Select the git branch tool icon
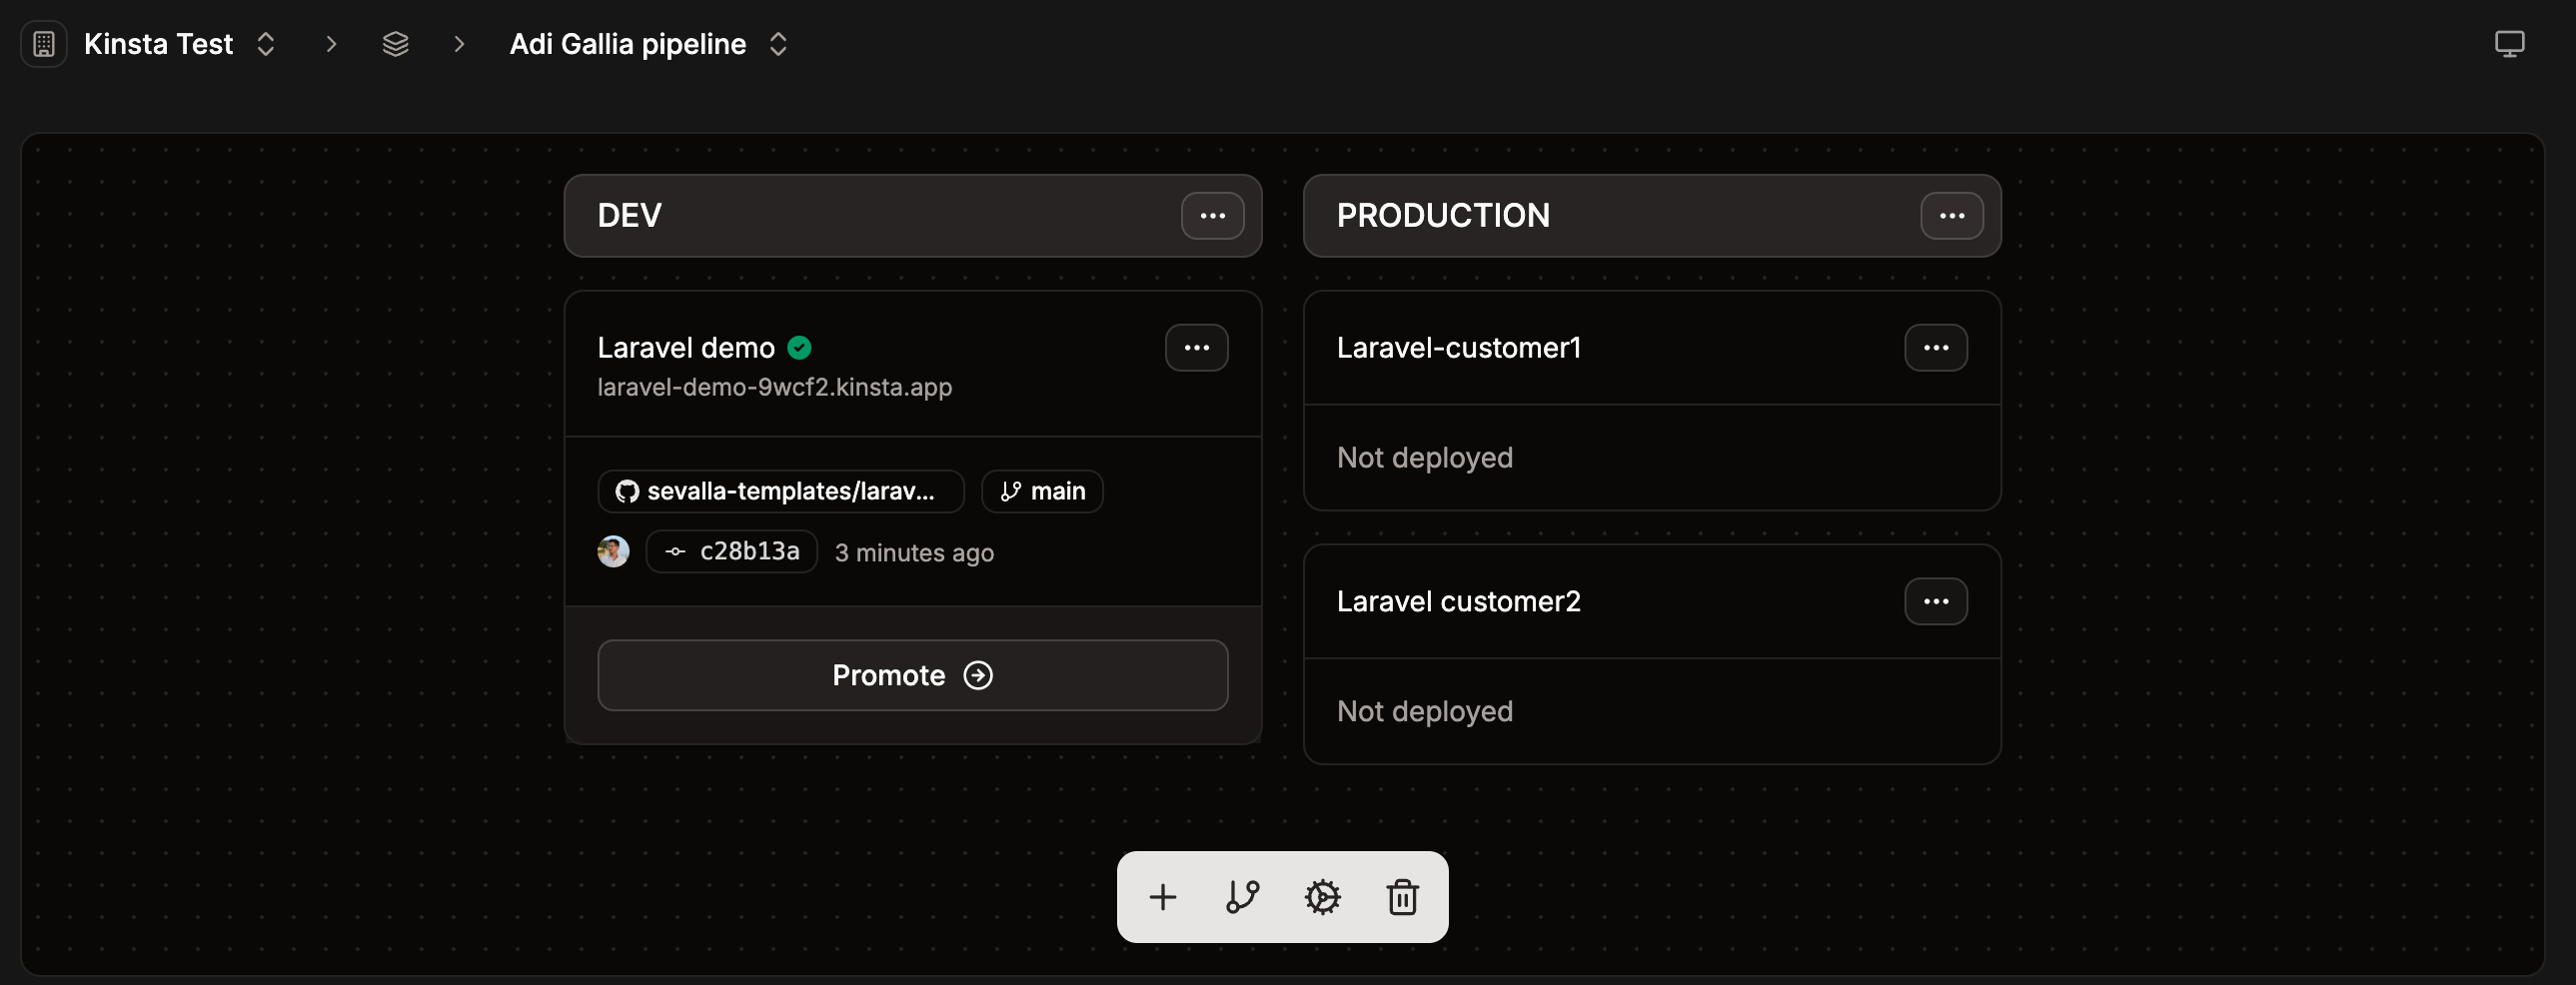This screenshot has width=2576, height=985. pyautogui.click(x=1243, y=897)
